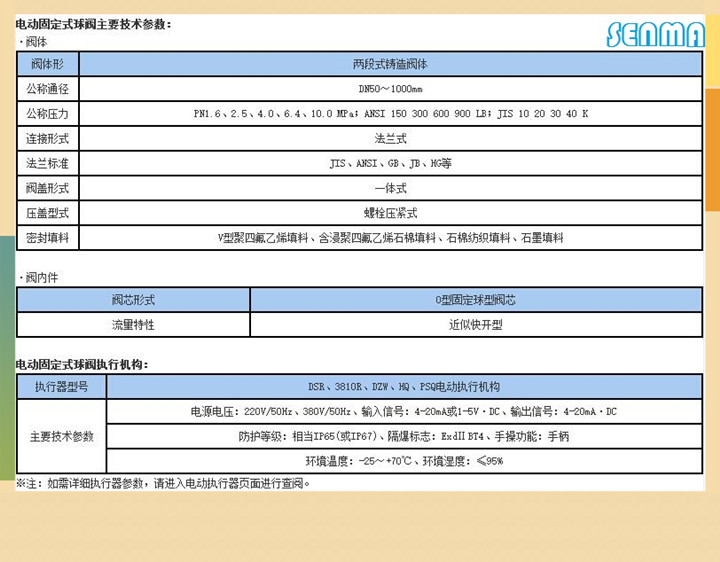Click the 一体式 value cell
The height and width of the screenshot is (562, 720).
point(390,188)
